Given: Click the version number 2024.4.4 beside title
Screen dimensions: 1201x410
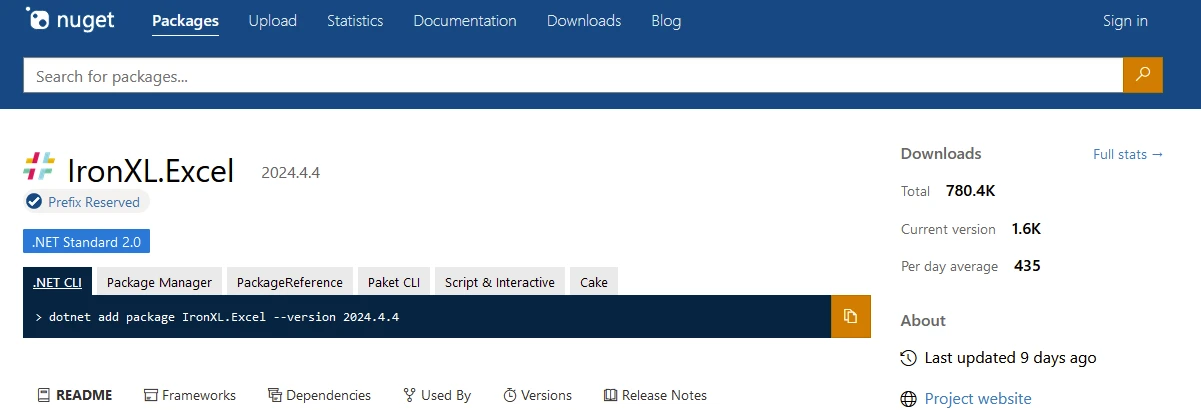Looking at the screenshot, I should pos(291,173).
